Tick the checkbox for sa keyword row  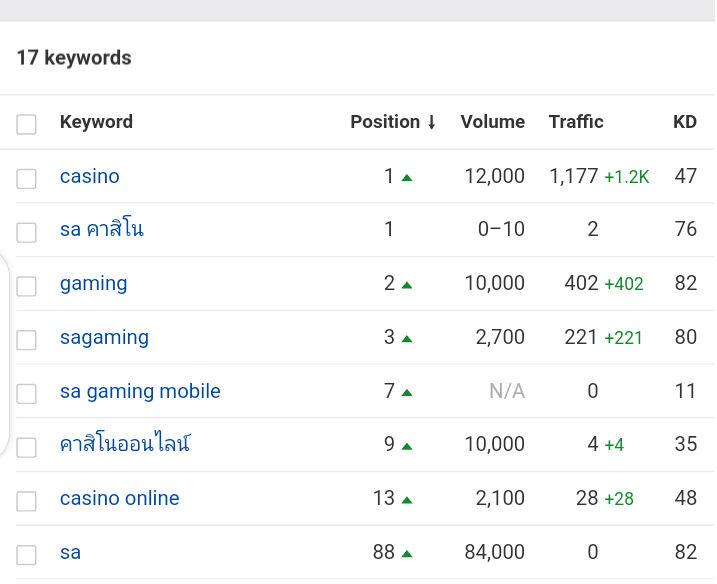[x=26, y=555]
